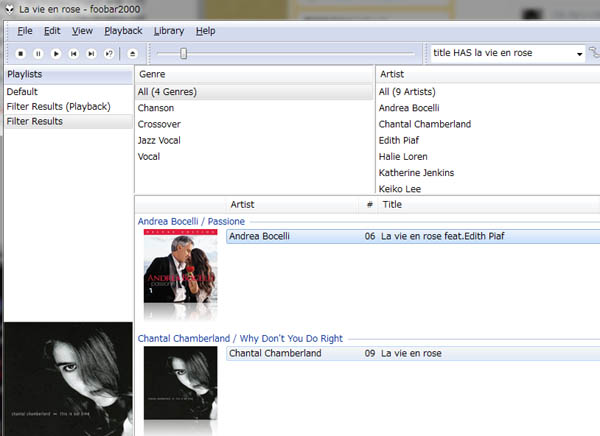The height and width of the screenshot is (436, 600).
Task: Open the View menu
Action: click(x=82, y=31)
